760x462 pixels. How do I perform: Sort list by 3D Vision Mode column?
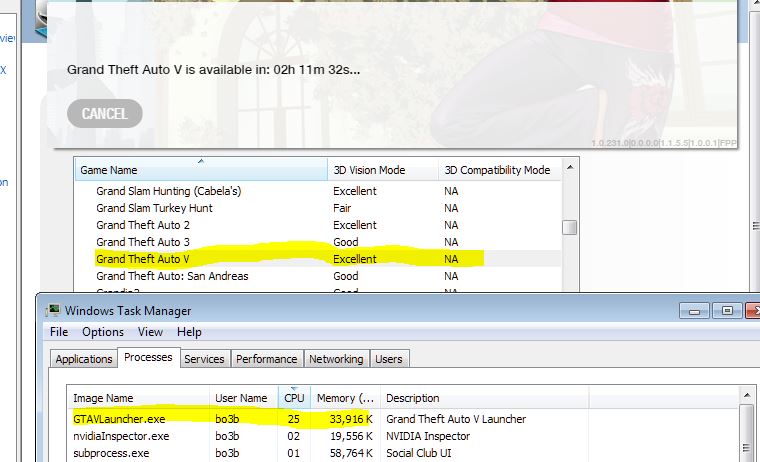click(x=383, y=170)
